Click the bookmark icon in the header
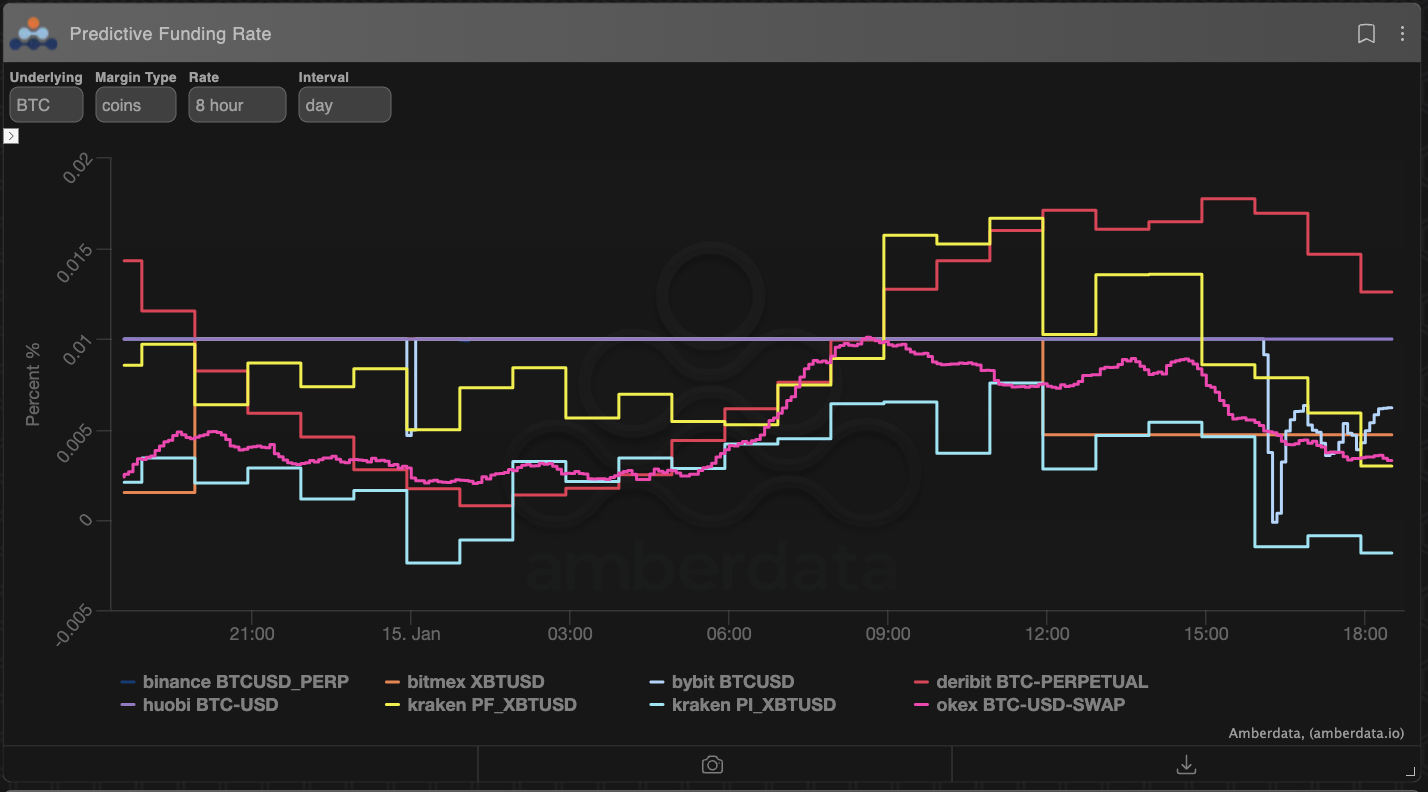Screen dimensions: 1428x792 coord(1366,34)
